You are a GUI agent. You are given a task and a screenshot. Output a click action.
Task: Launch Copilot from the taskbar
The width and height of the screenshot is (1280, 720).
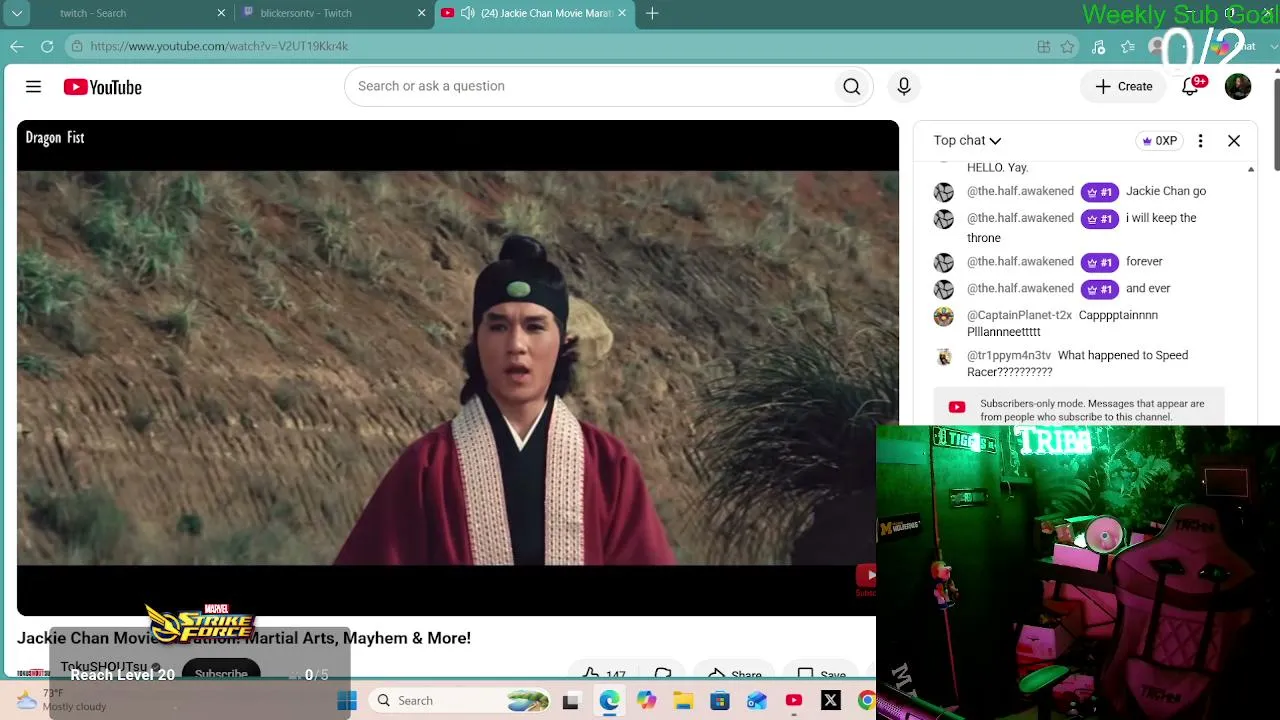[x=646, y=701]
